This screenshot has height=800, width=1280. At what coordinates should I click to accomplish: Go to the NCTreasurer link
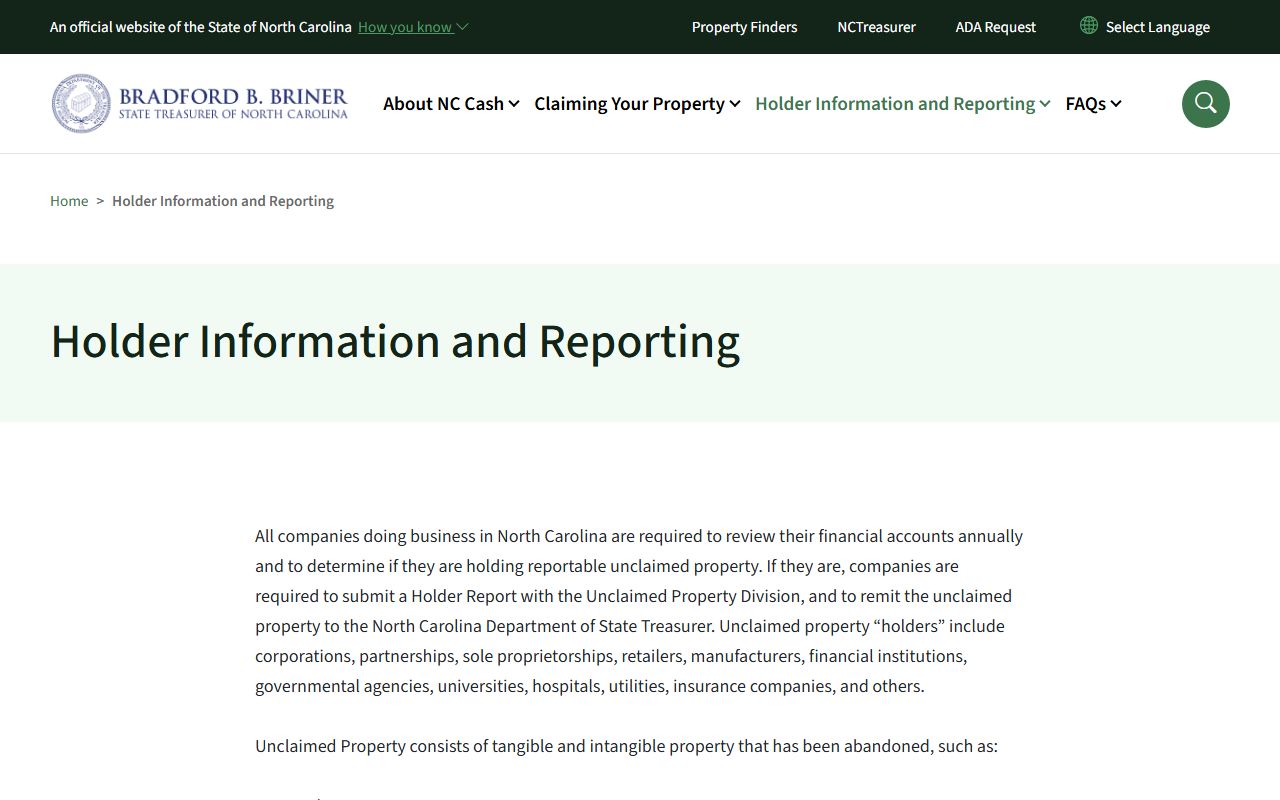876,27
